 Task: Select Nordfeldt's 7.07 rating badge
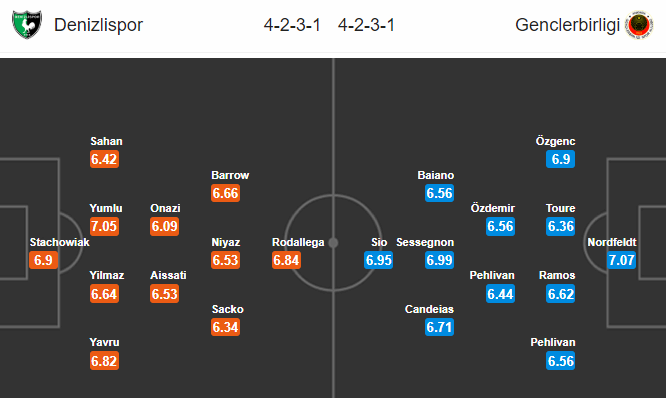coord(621,260)
